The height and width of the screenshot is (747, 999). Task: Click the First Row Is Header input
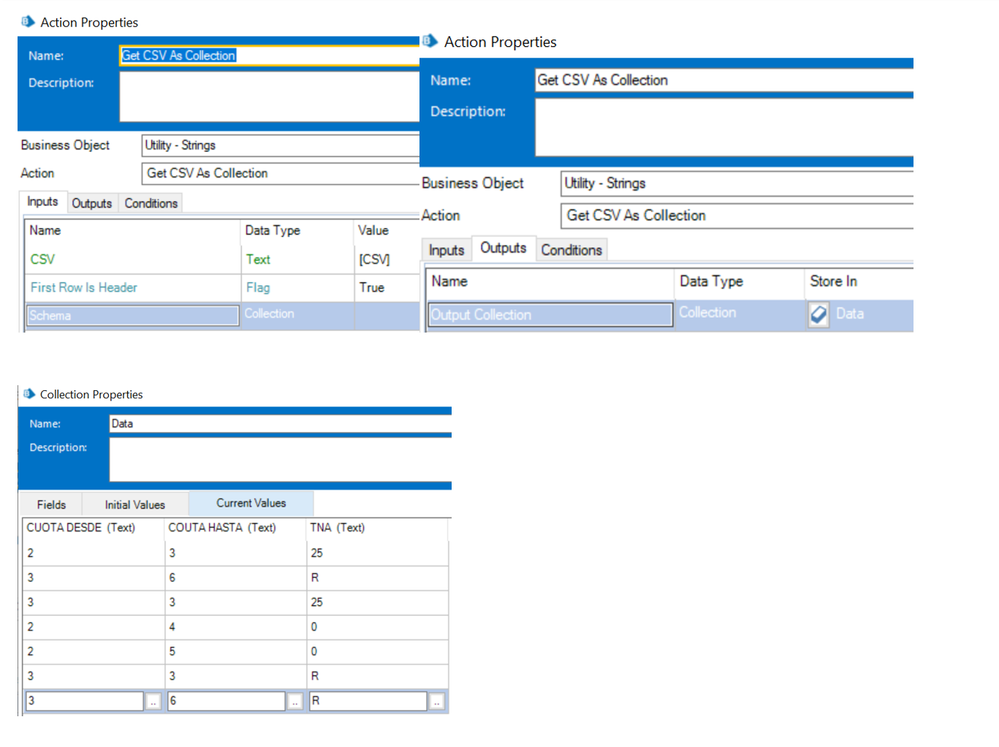[x=84, y=287]
